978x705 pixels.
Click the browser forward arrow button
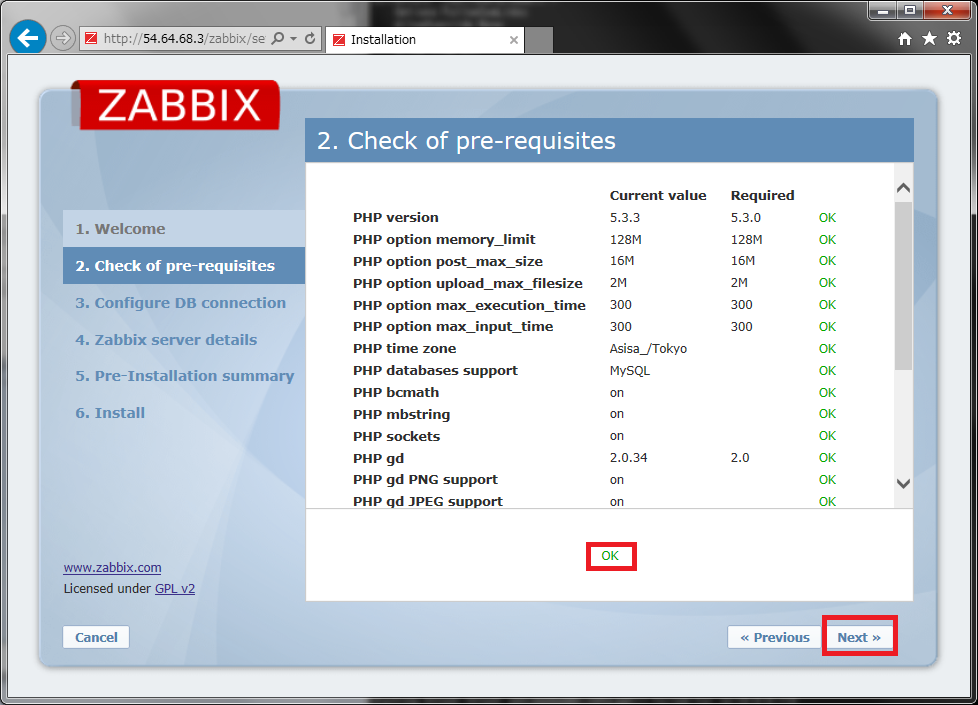(62, 39)
